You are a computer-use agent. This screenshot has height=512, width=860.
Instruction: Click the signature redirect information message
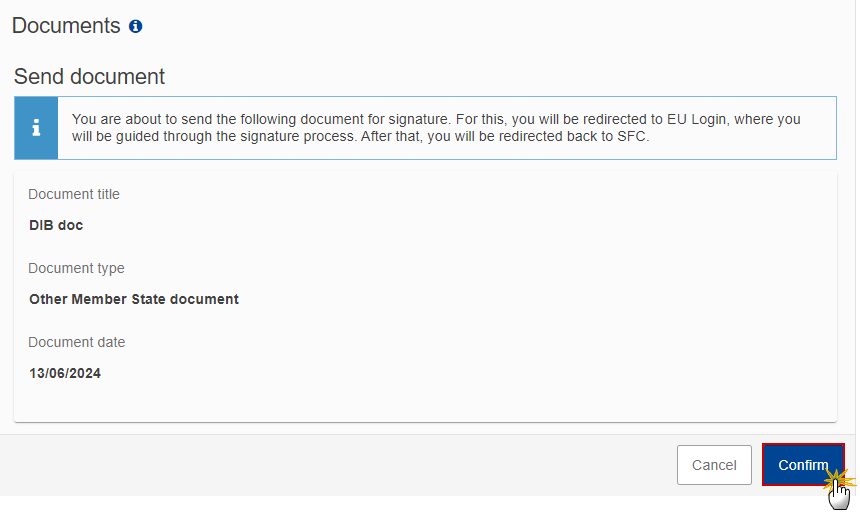point(436,128)
